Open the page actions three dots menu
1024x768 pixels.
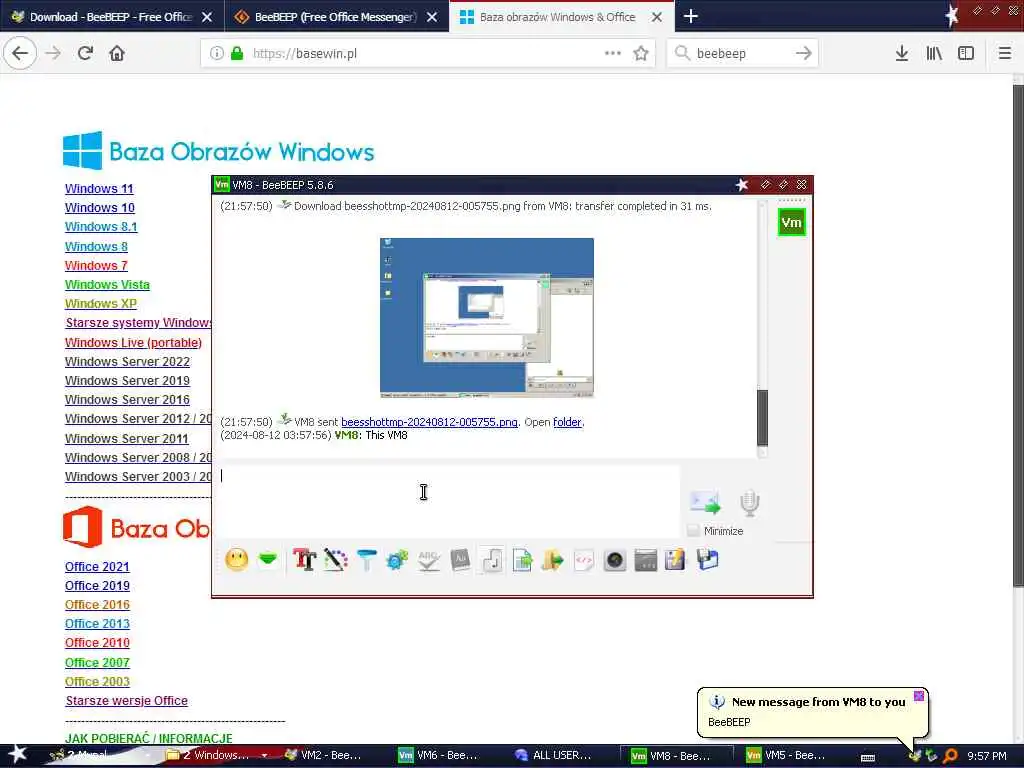613,53
